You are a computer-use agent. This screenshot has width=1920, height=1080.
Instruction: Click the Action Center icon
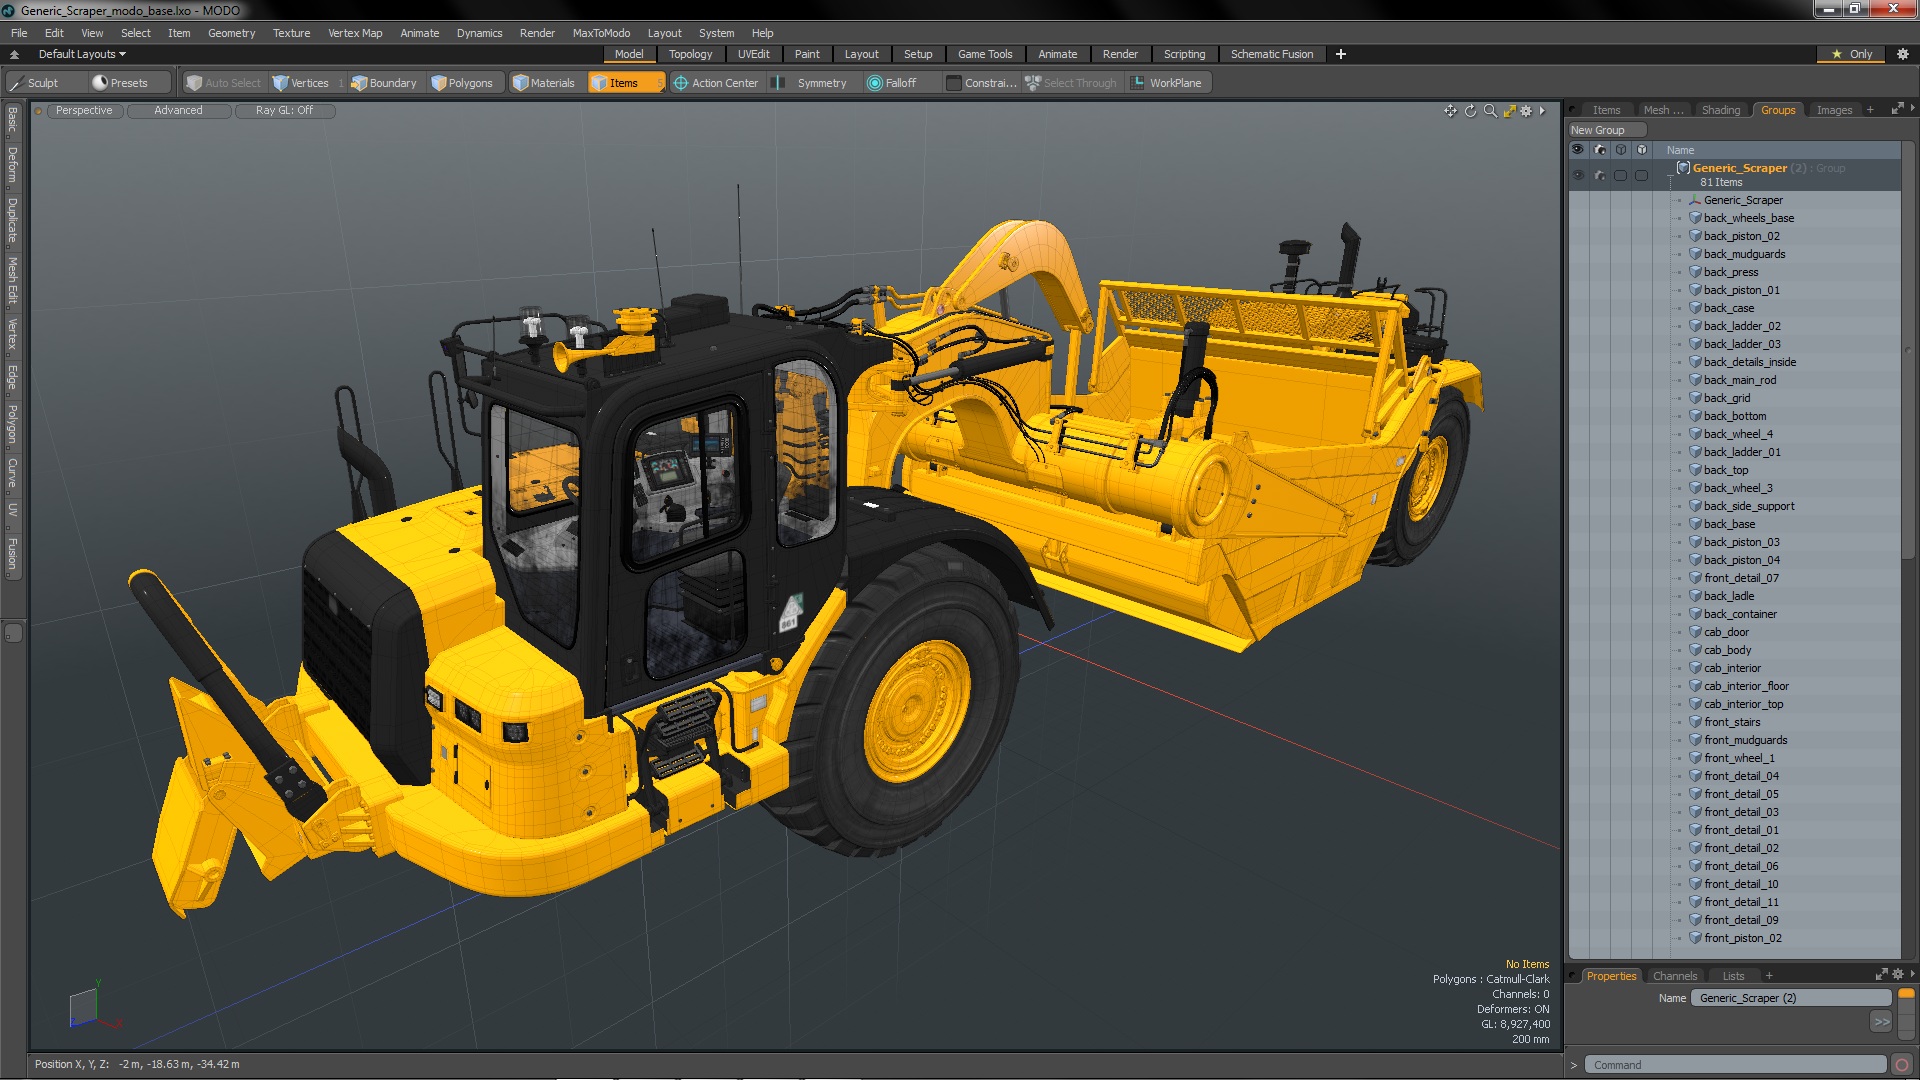[x=674, y=83]
